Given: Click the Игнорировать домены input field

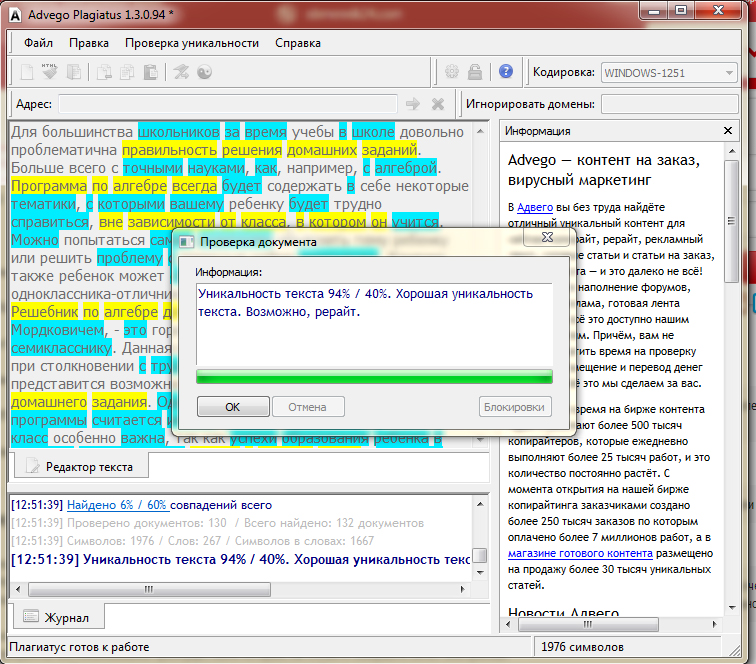Looking at the screenshot, I should point(669,104).
